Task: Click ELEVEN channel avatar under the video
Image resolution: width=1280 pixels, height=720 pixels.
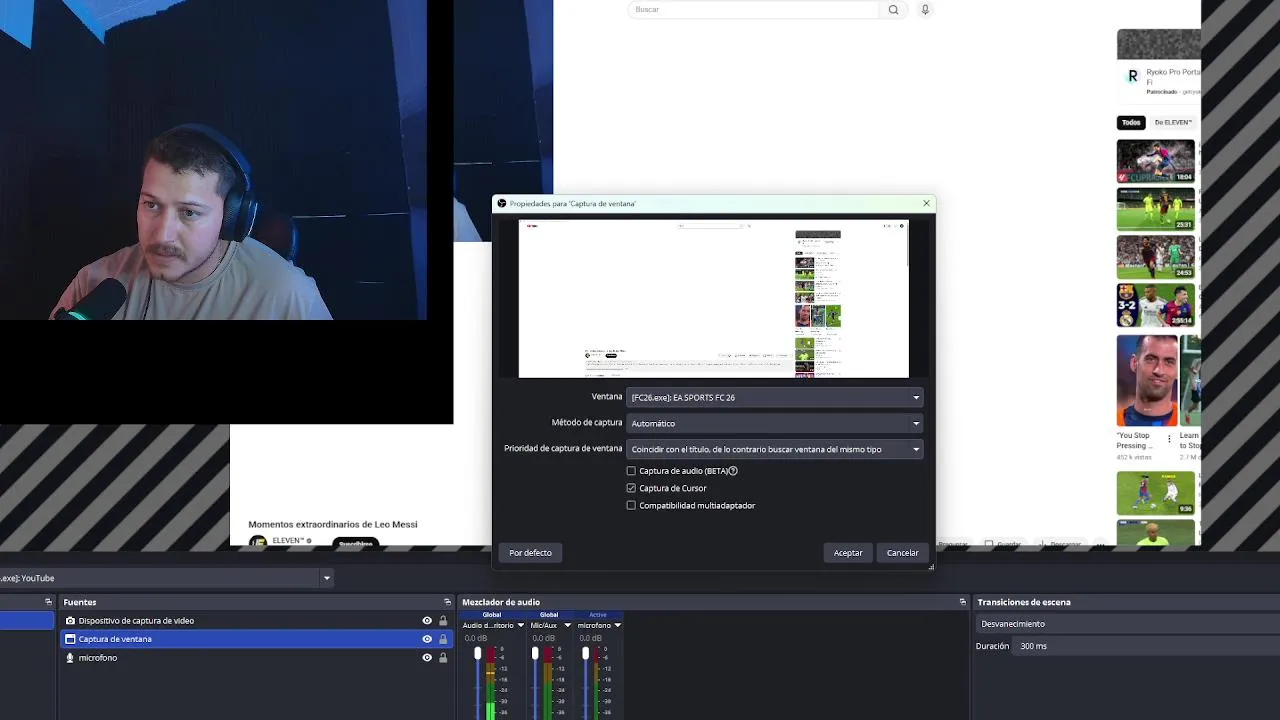Action: tap(258, 542)
